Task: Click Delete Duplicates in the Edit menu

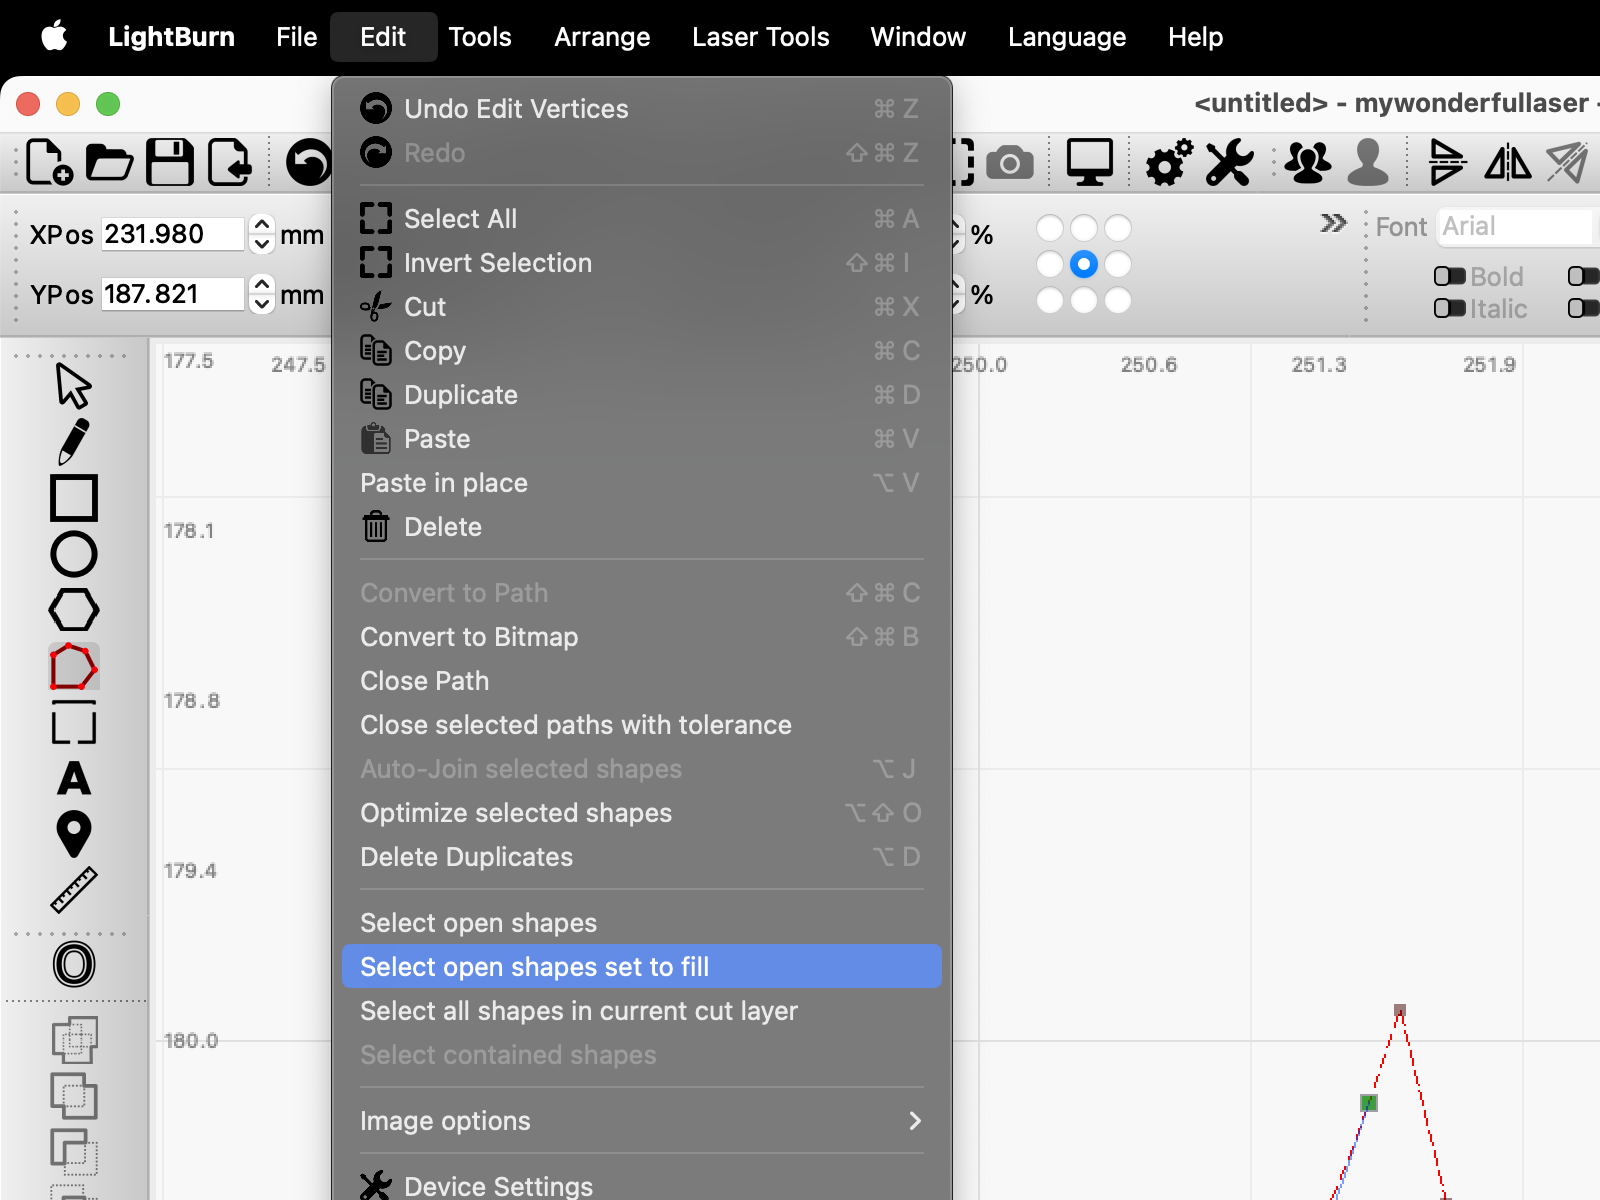Action: click(x=466, y=857)
